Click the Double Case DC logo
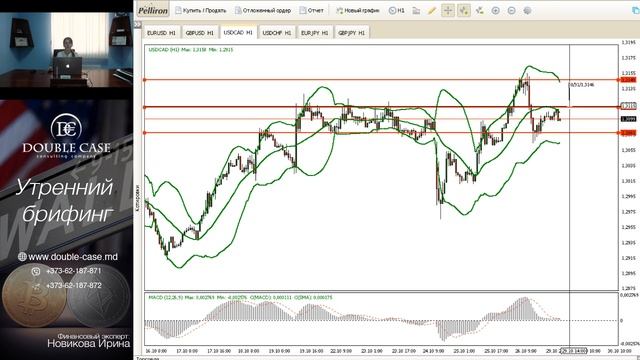The width and height of the screenshot is (640, 360). coord(66,129)
